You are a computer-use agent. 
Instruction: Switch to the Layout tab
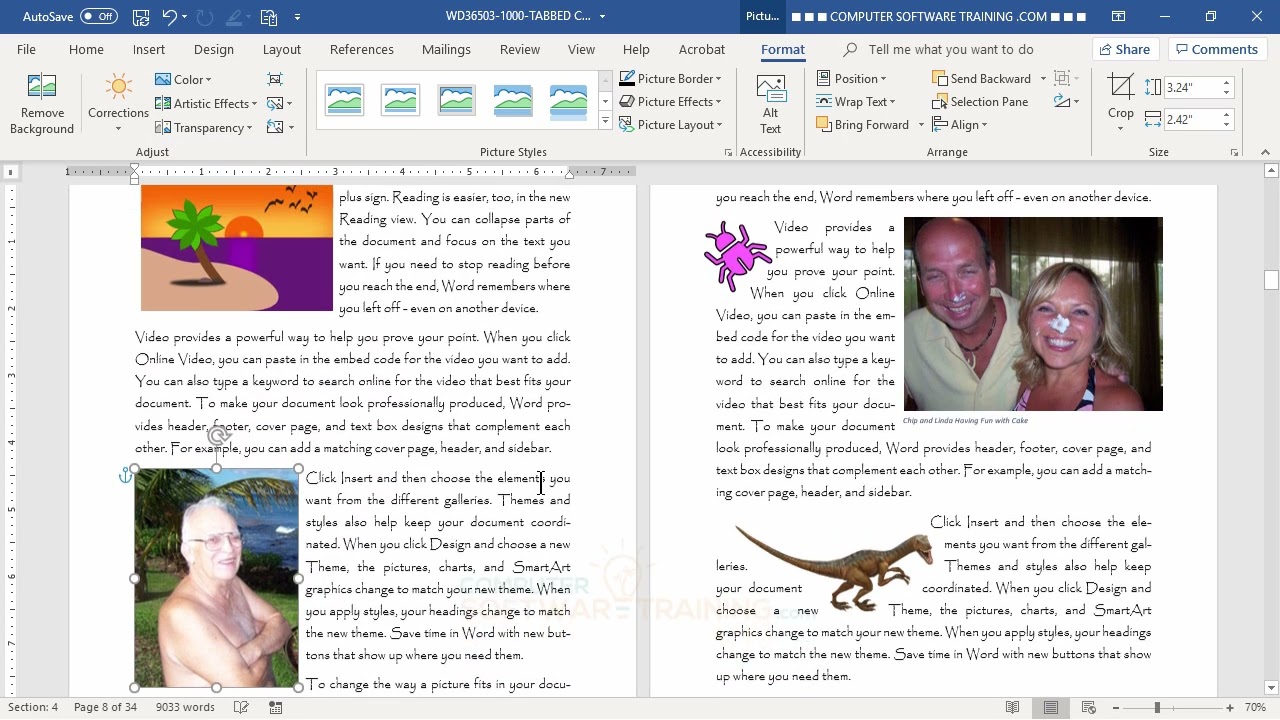pos(281,49)
